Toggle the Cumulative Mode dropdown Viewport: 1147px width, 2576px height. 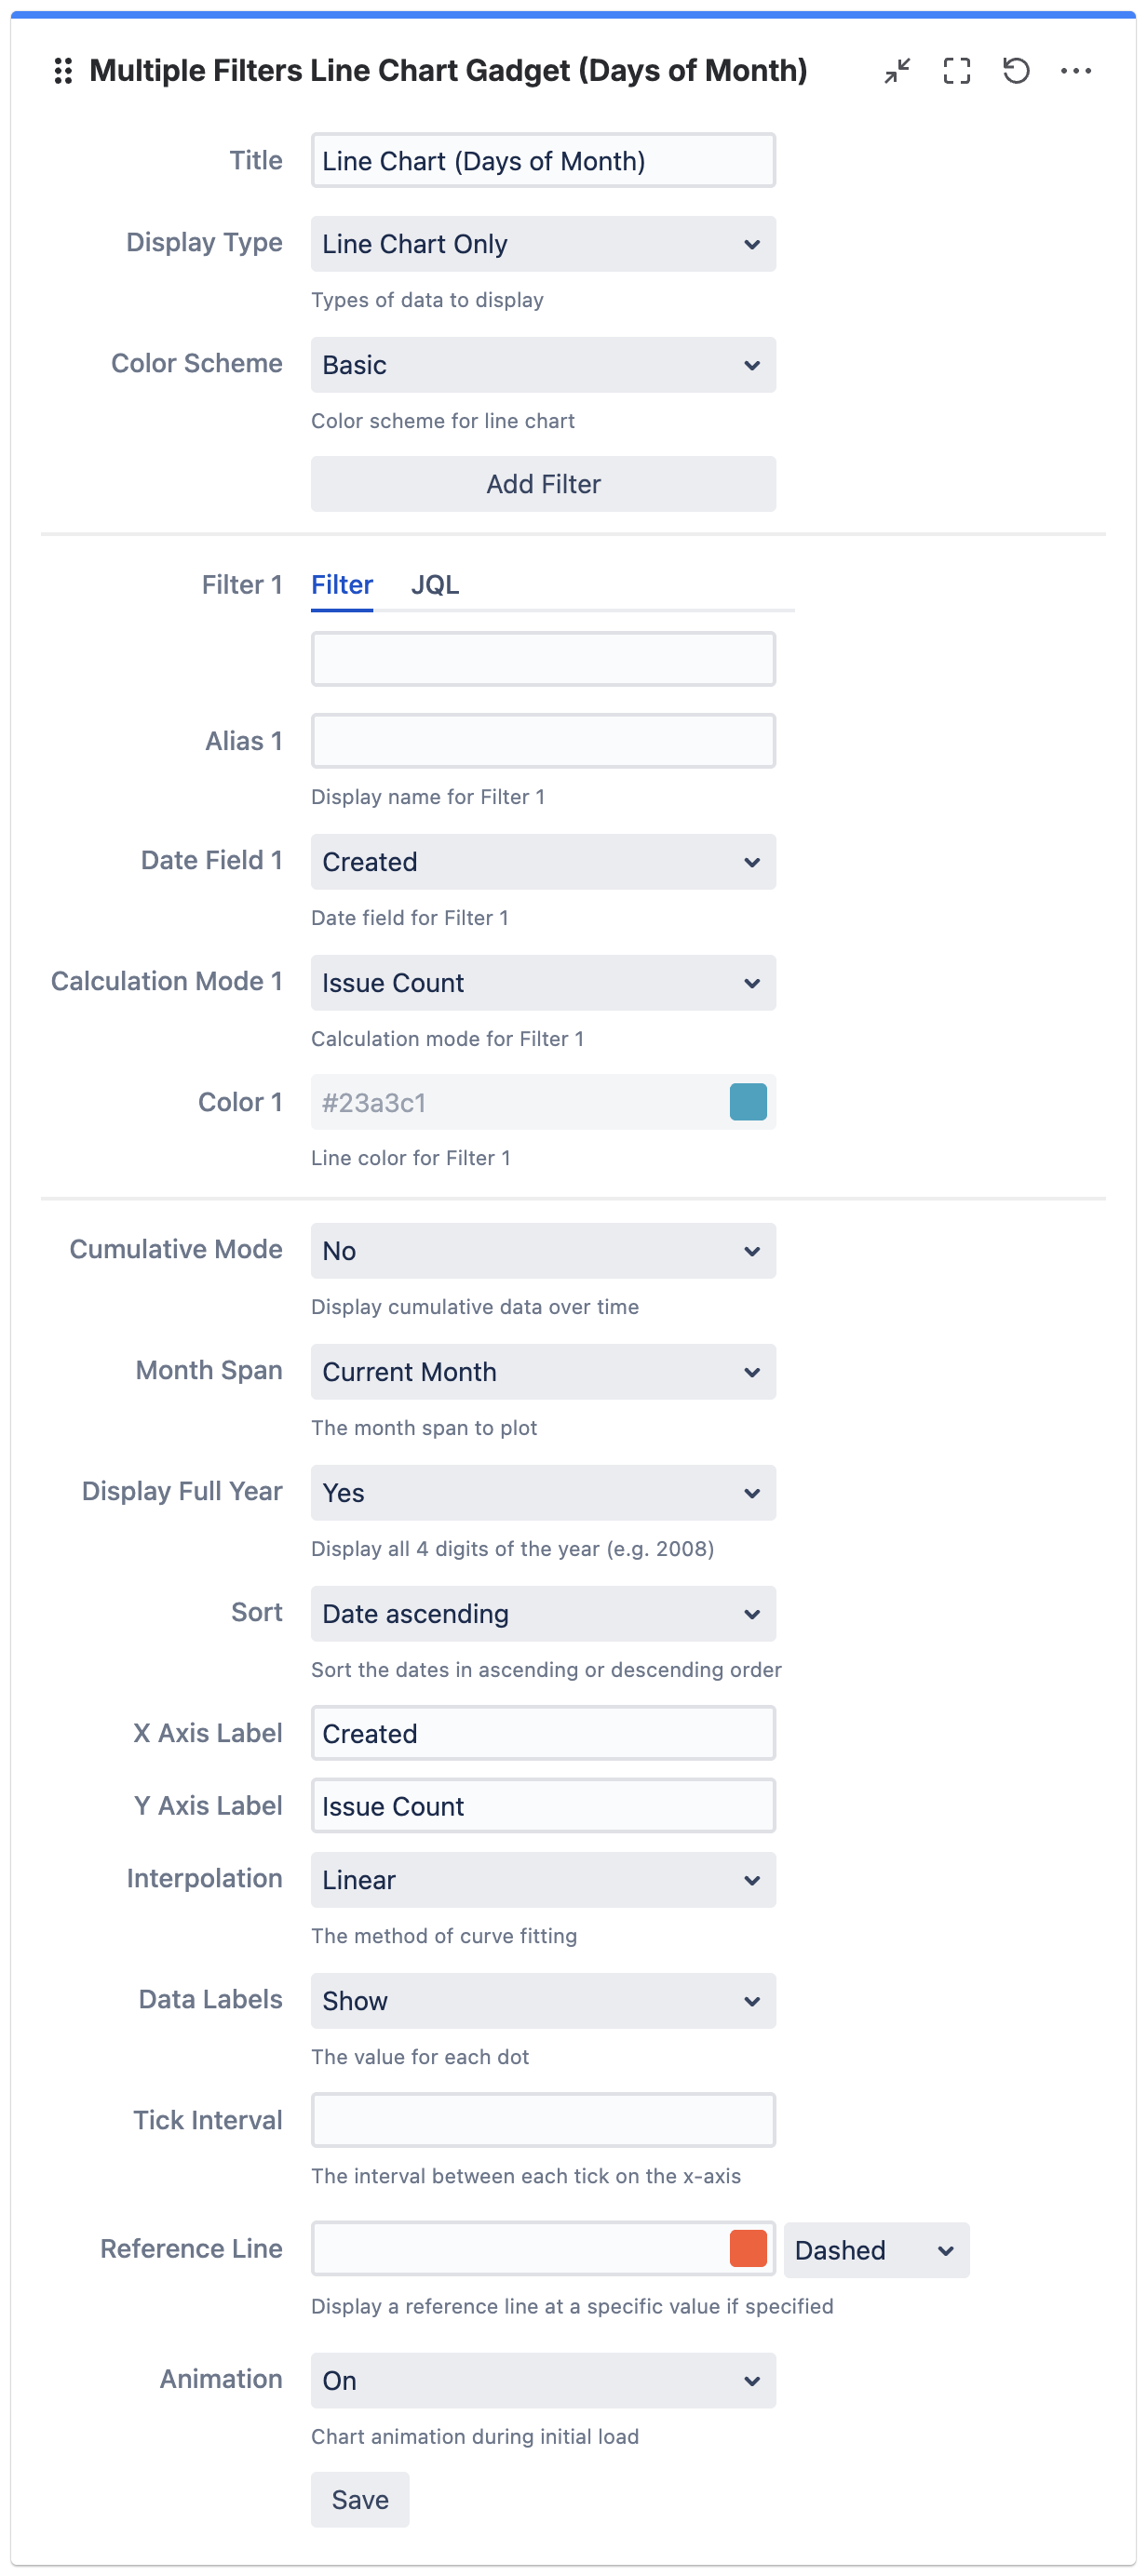tap(543, 1251)
